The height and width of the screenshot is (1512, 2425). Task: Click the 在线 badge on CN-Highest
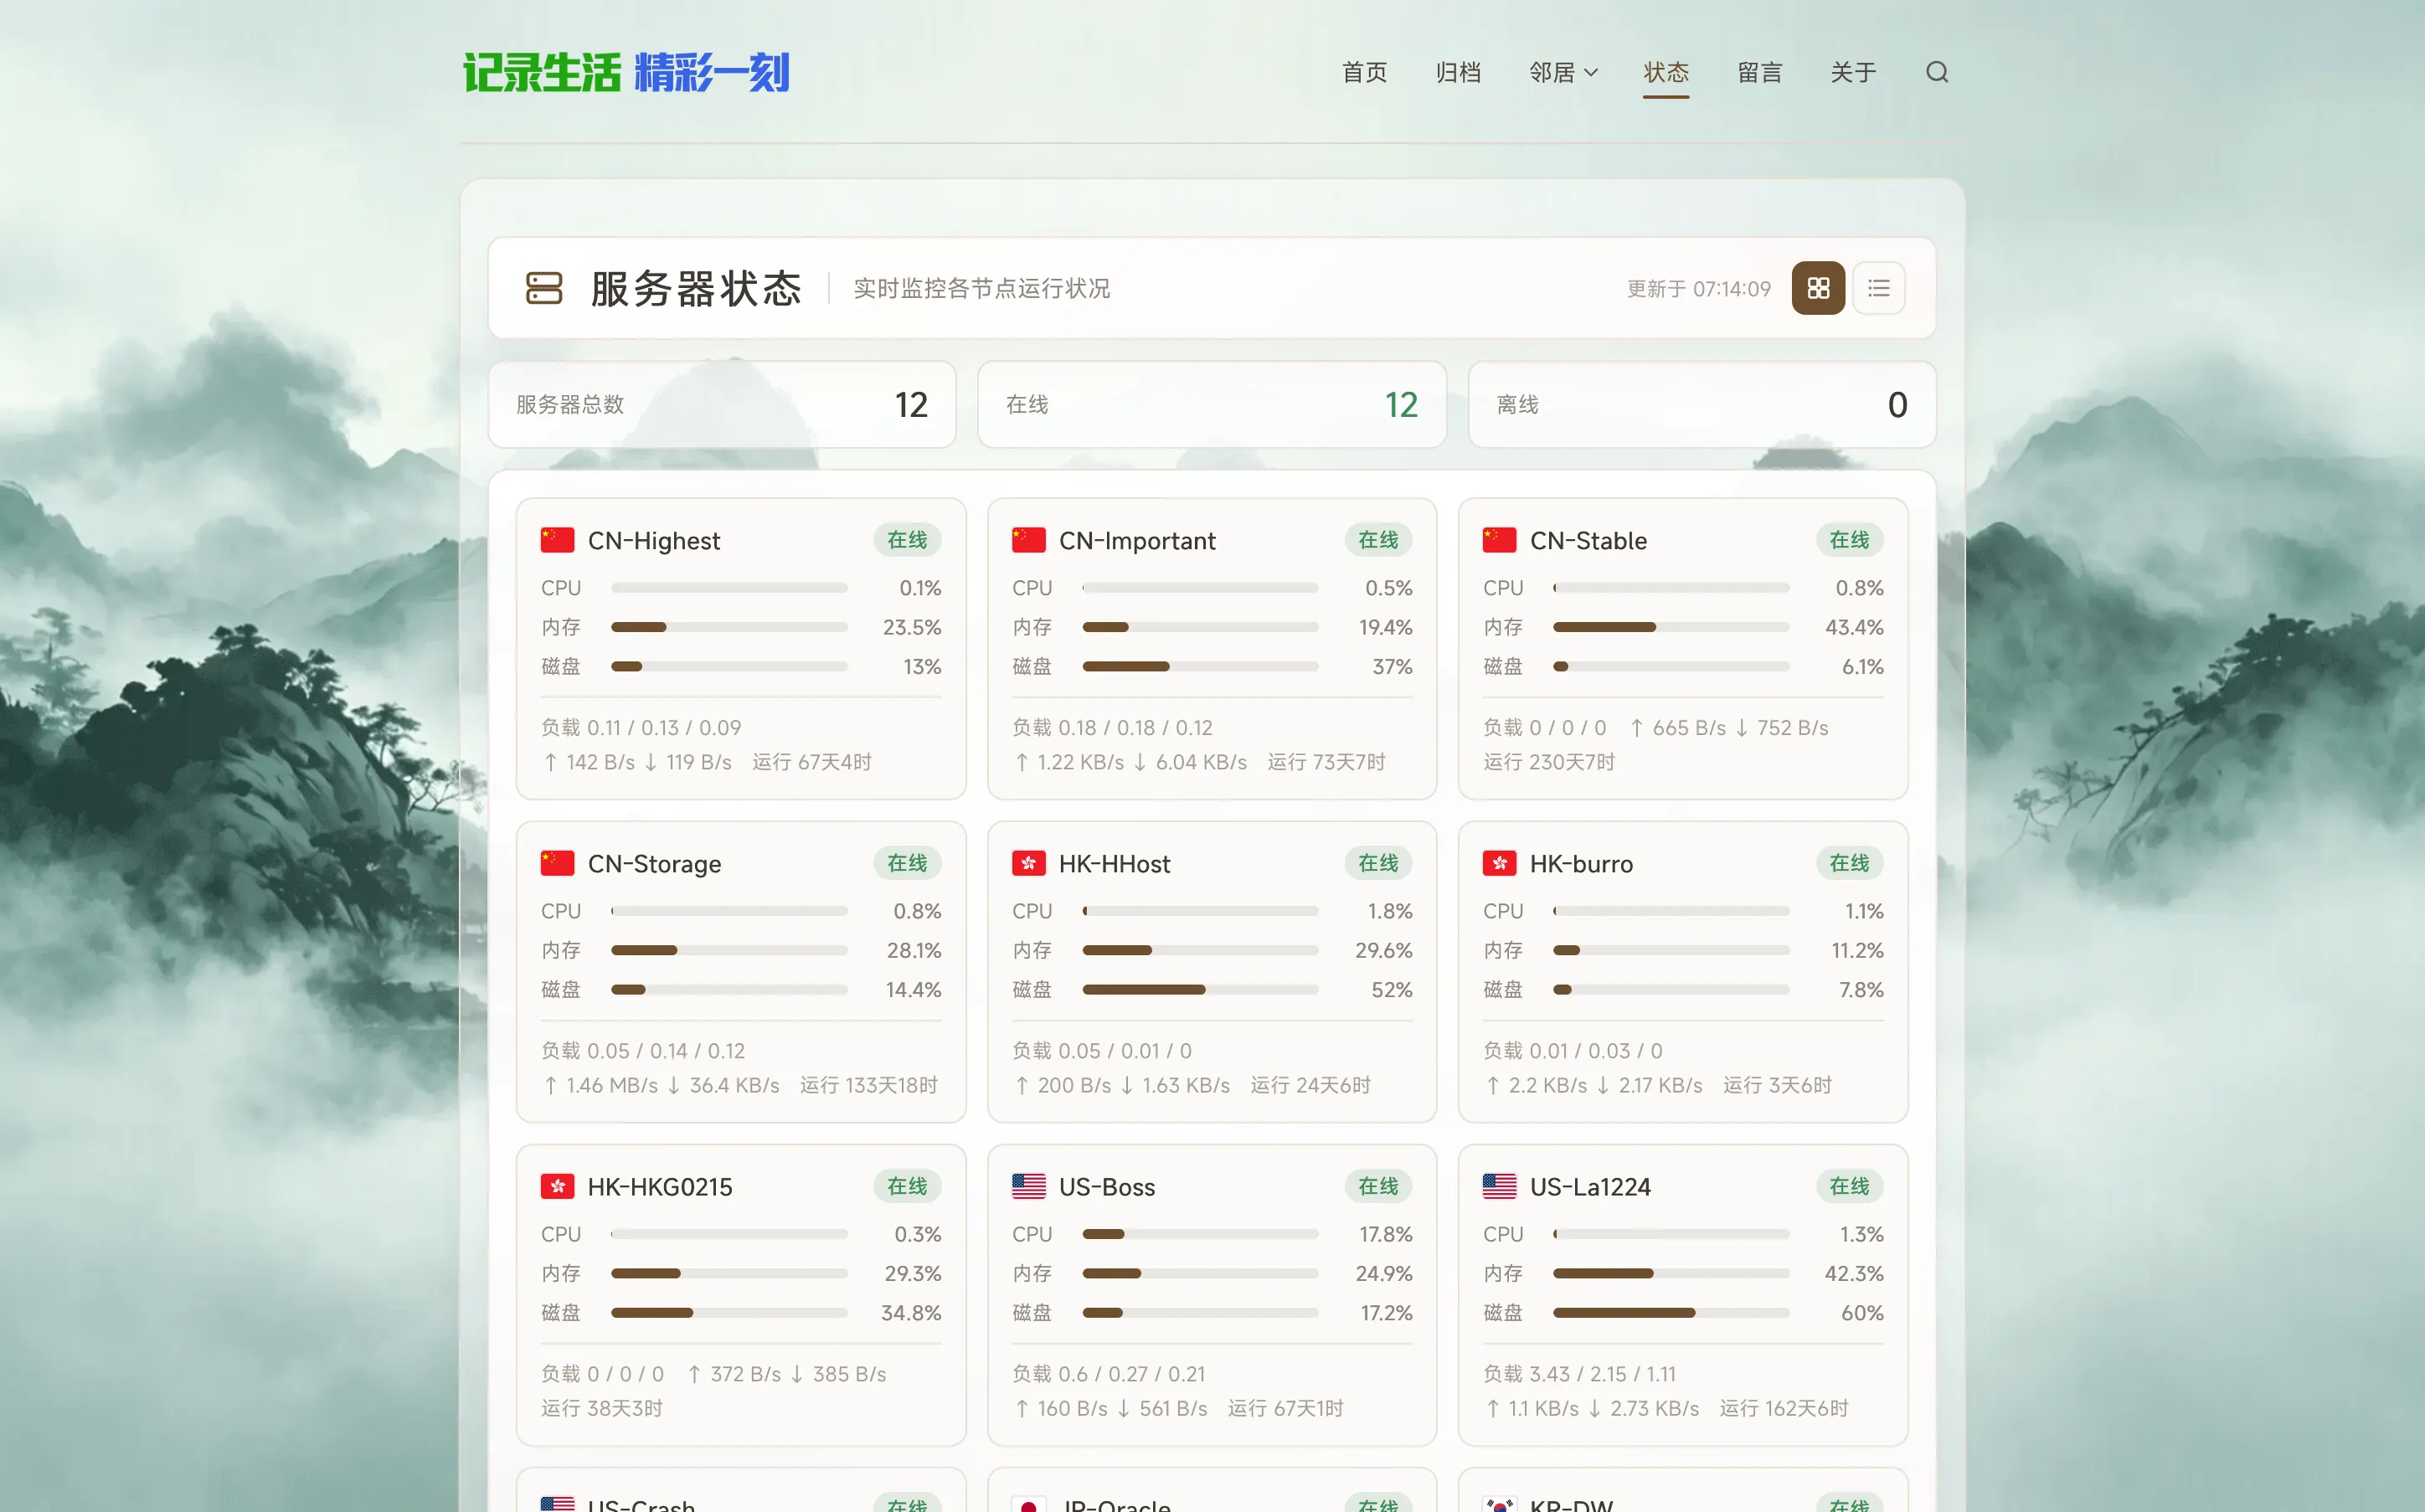(x=907, y=540)
